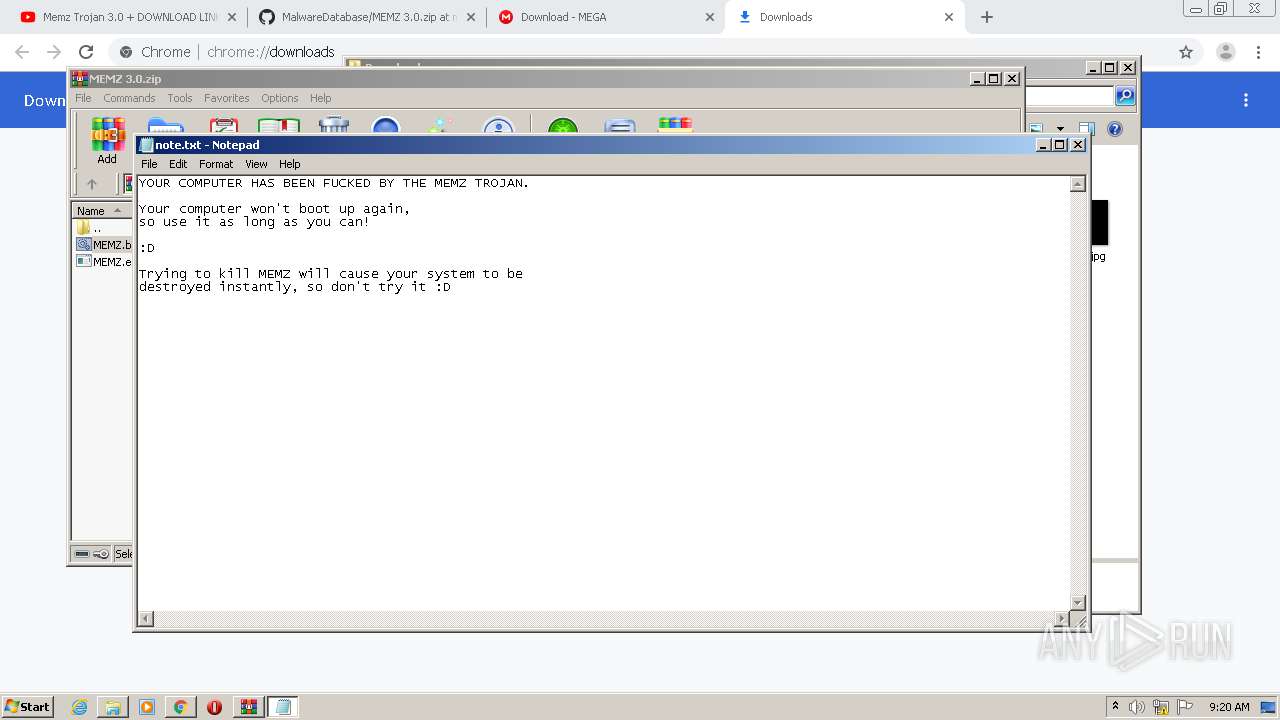
Task: Click Explorer window's search magnifier button
Action: coord(1125,96)
